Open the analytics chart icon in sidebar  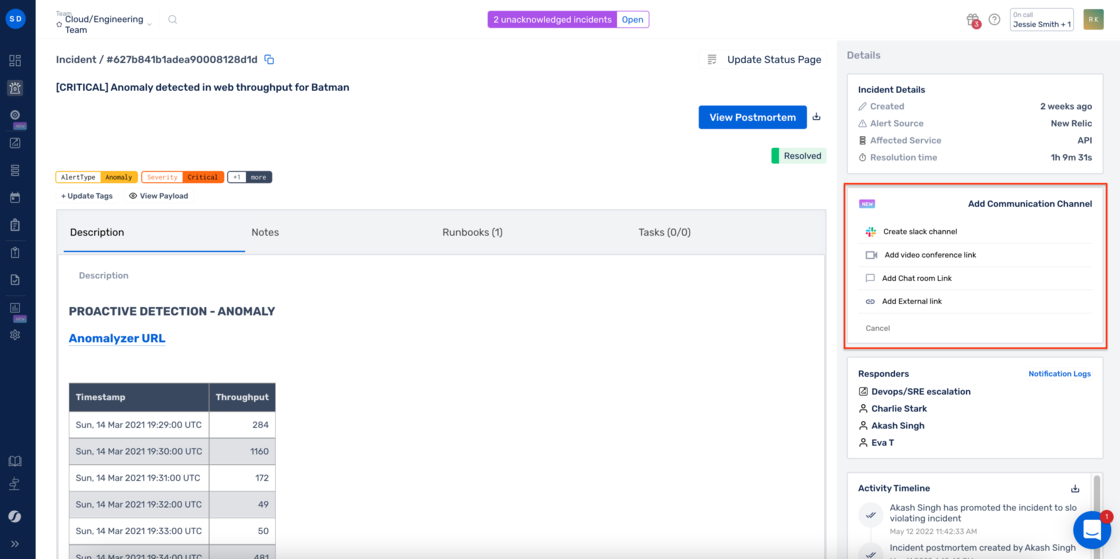tap(15, 308)
